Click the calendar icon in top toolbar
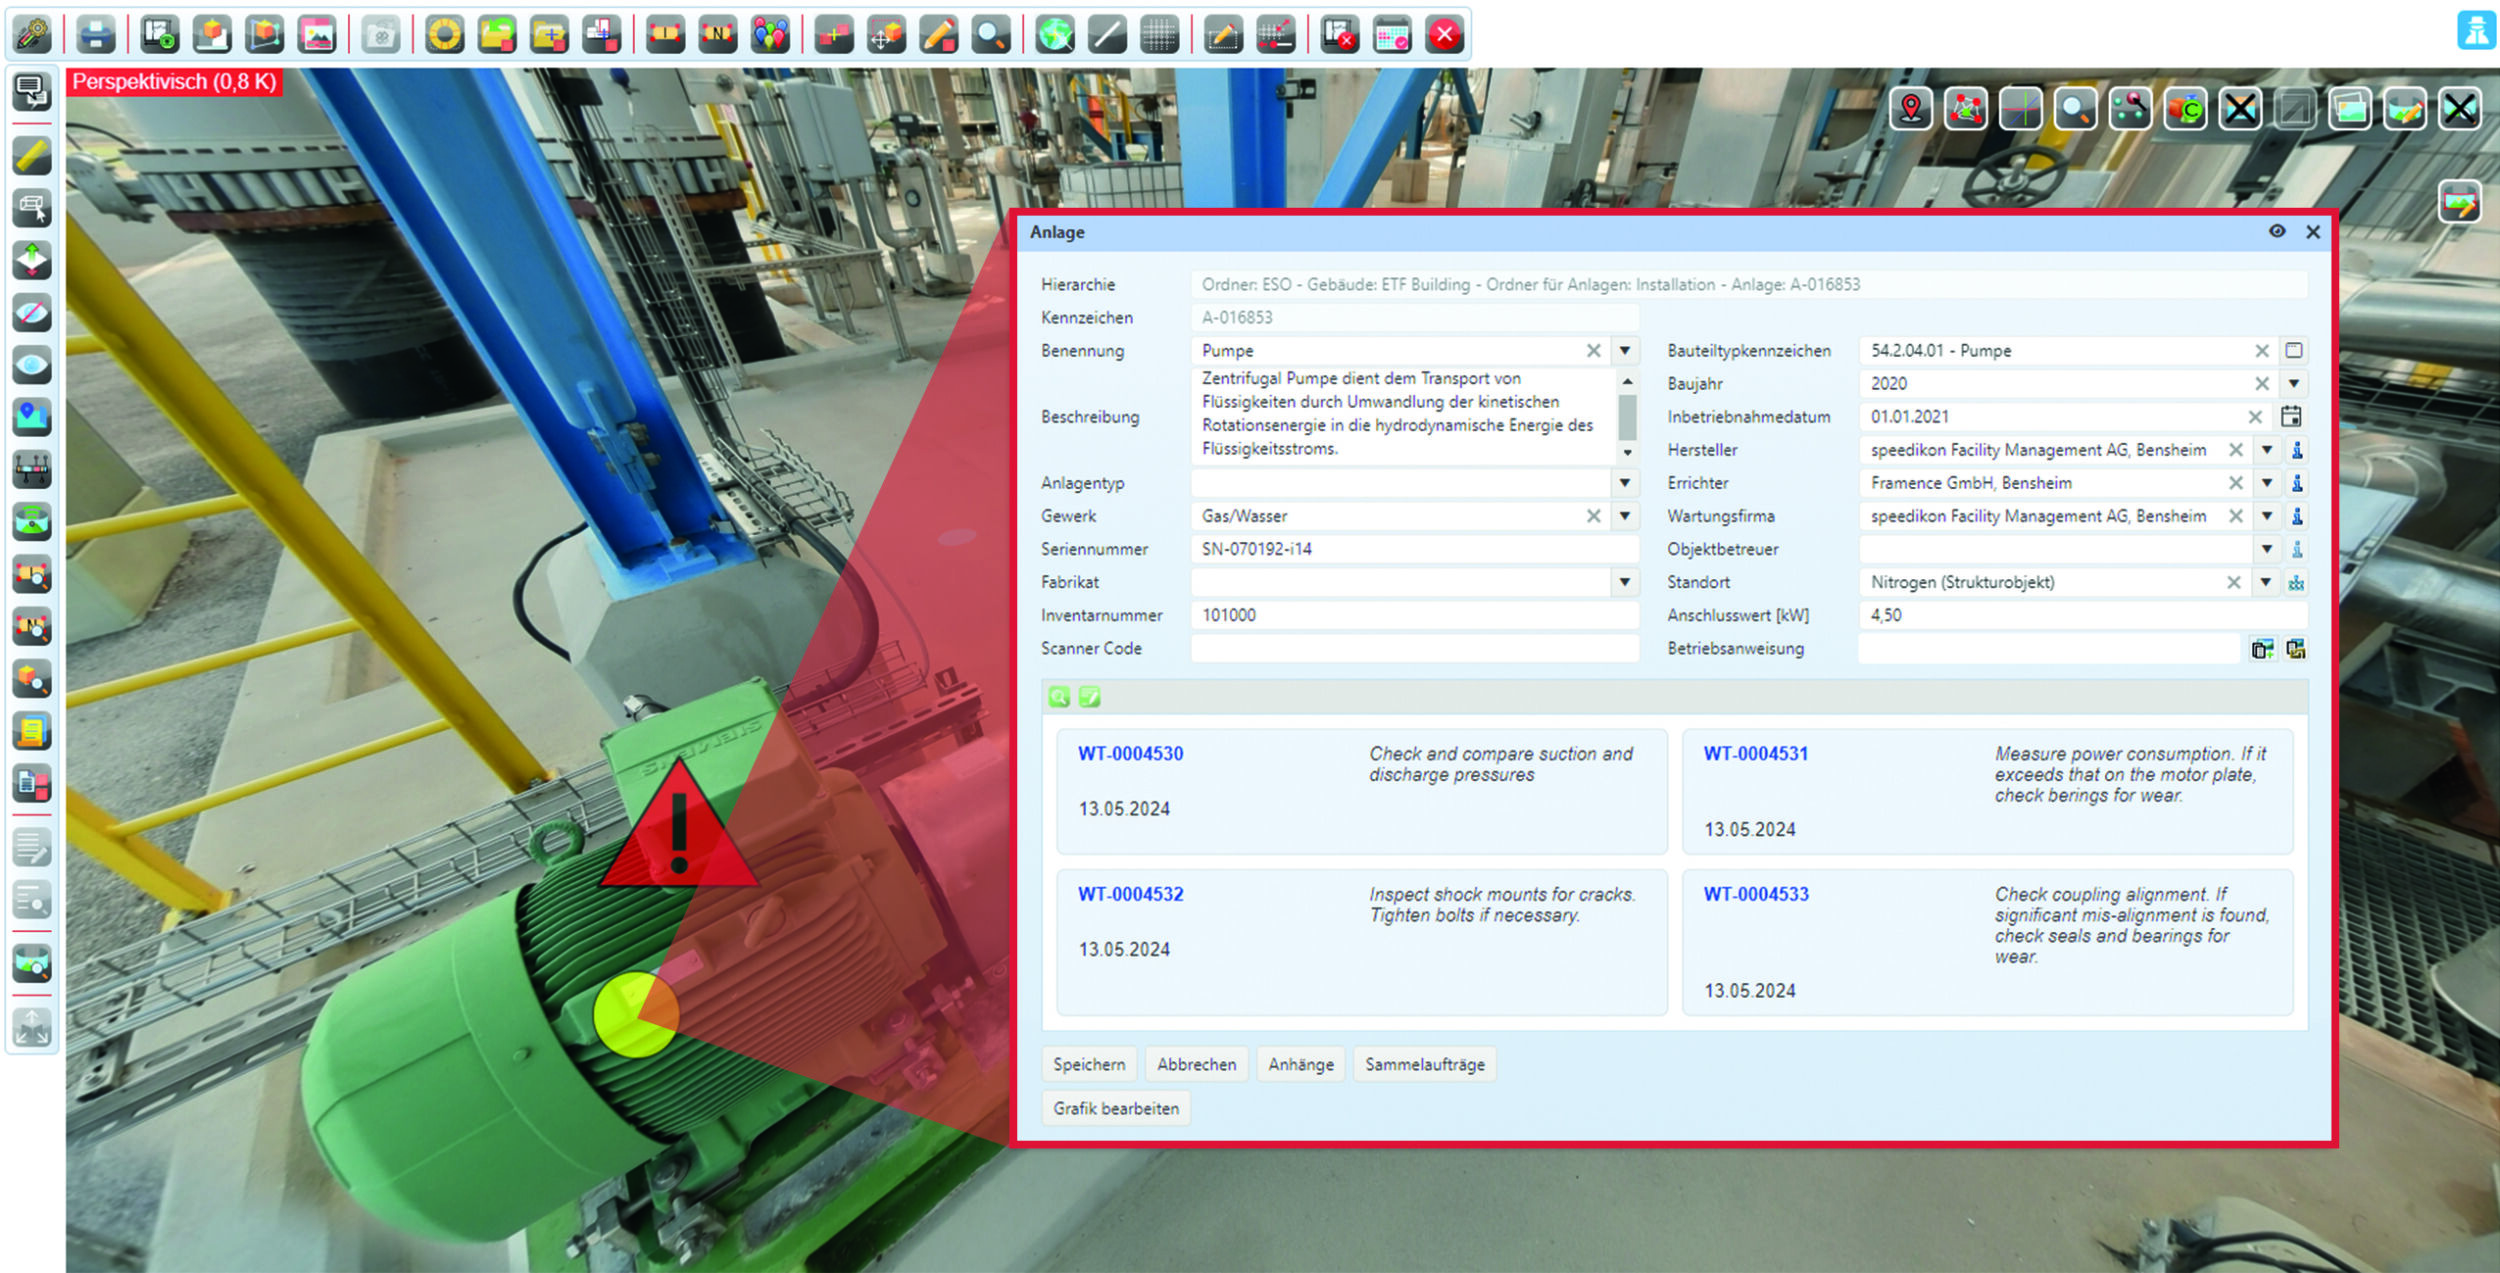The image size is (2500, 1273). tap(1392, 35)
